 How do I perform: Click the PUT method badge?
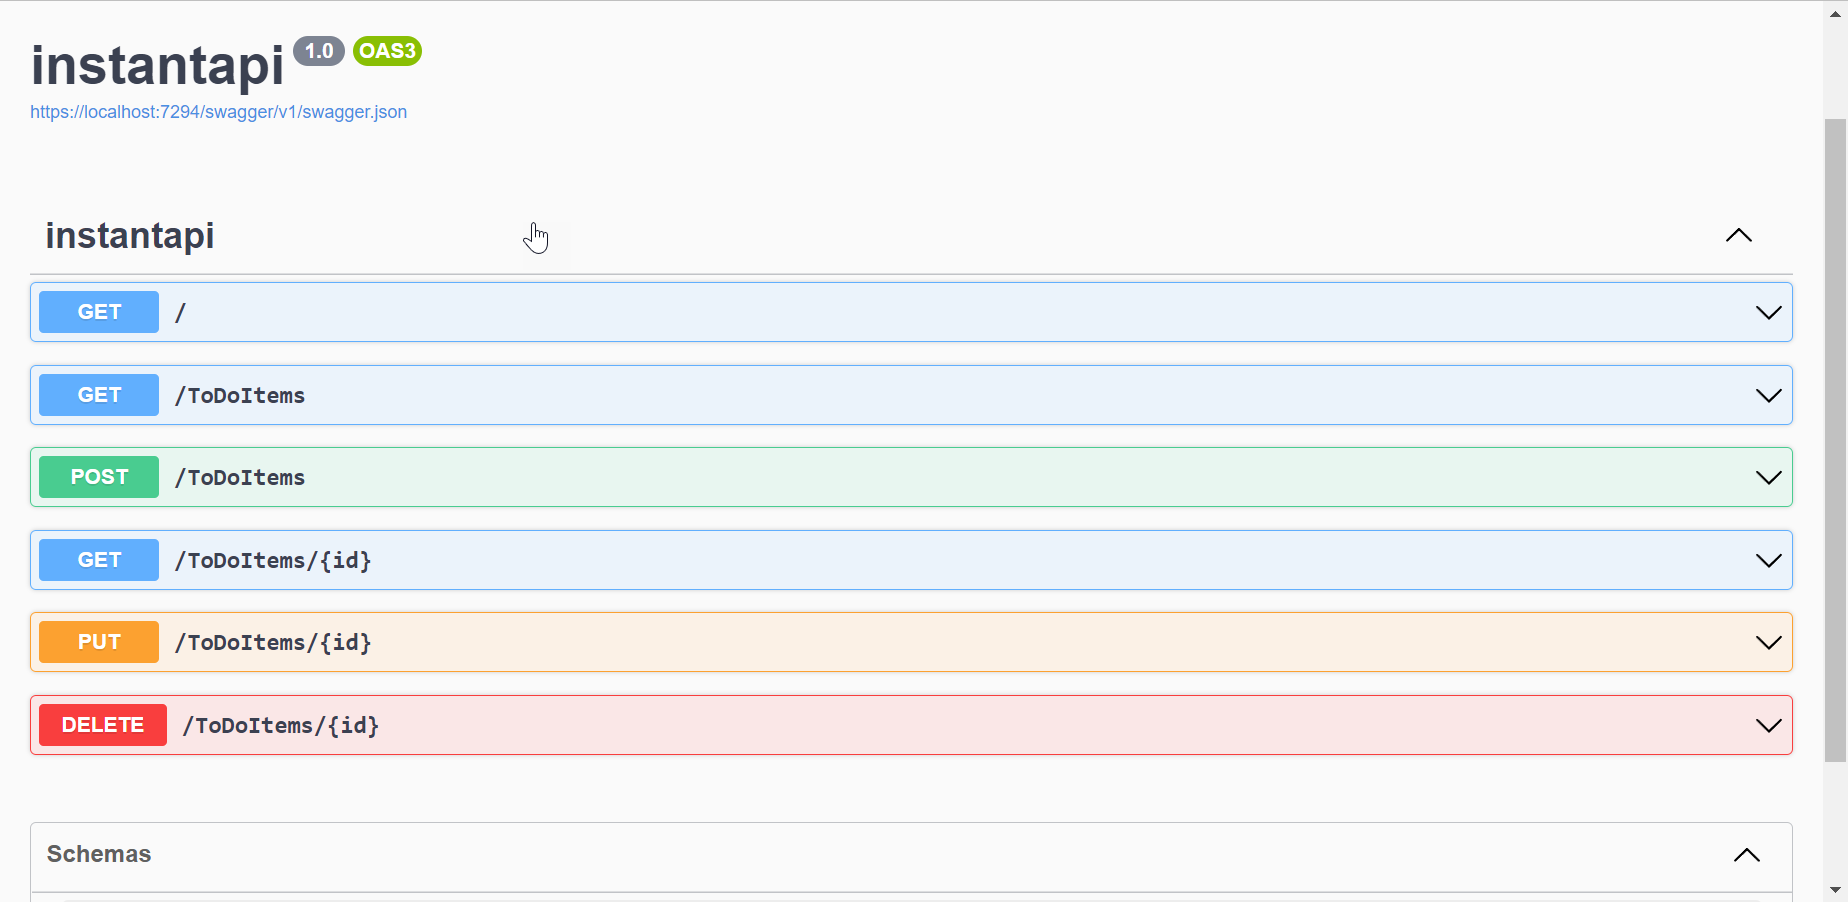[99, 642]
